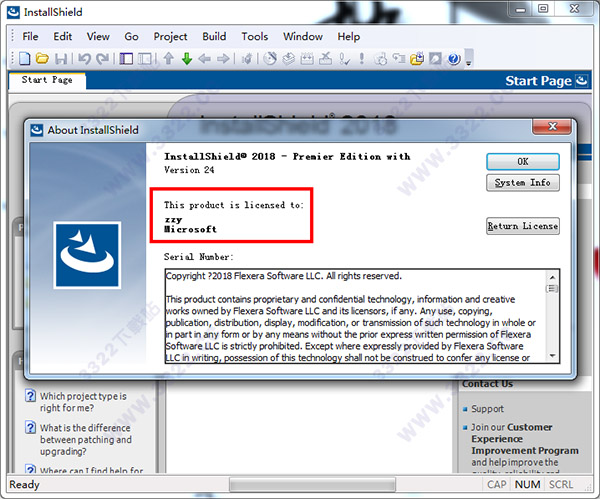Click the yellow folder with arrow icon

pyautogui.click(x=417, y=59)
